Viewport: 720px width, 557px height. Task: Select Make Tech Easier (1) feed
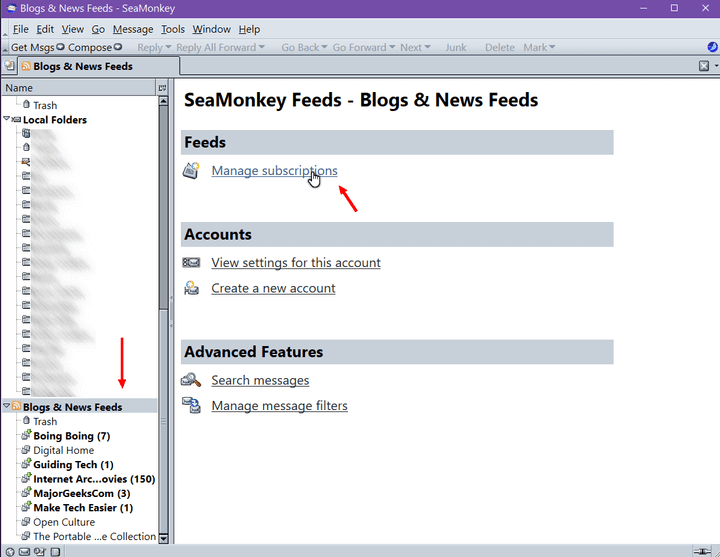click(x=83, y=508)
